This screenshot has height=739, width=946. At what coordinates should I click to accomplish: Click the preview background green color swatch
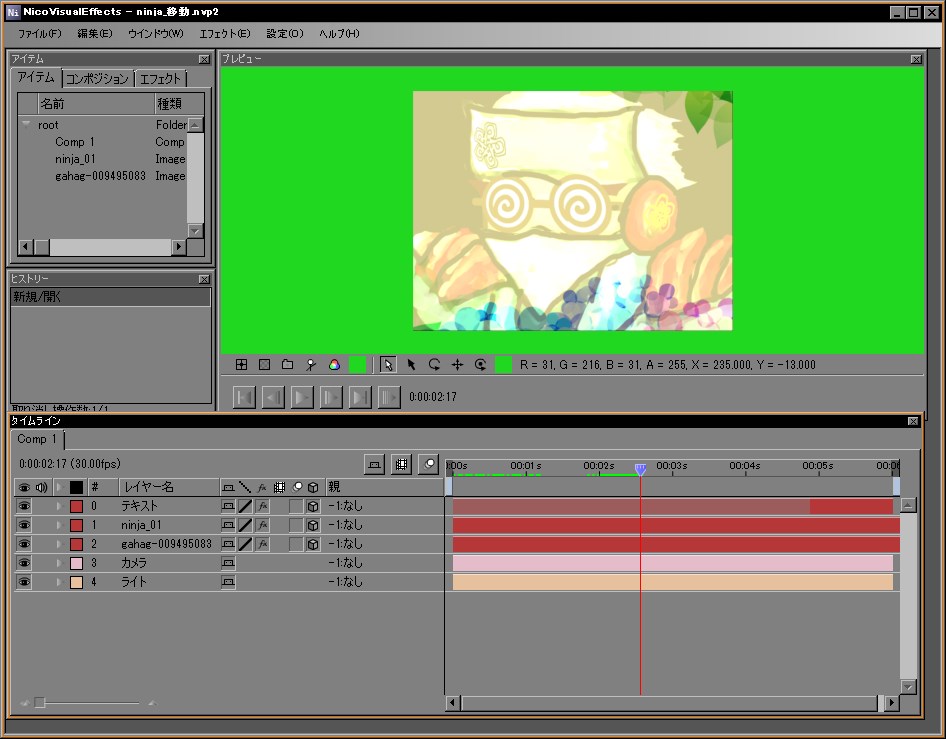pos(357,364)
